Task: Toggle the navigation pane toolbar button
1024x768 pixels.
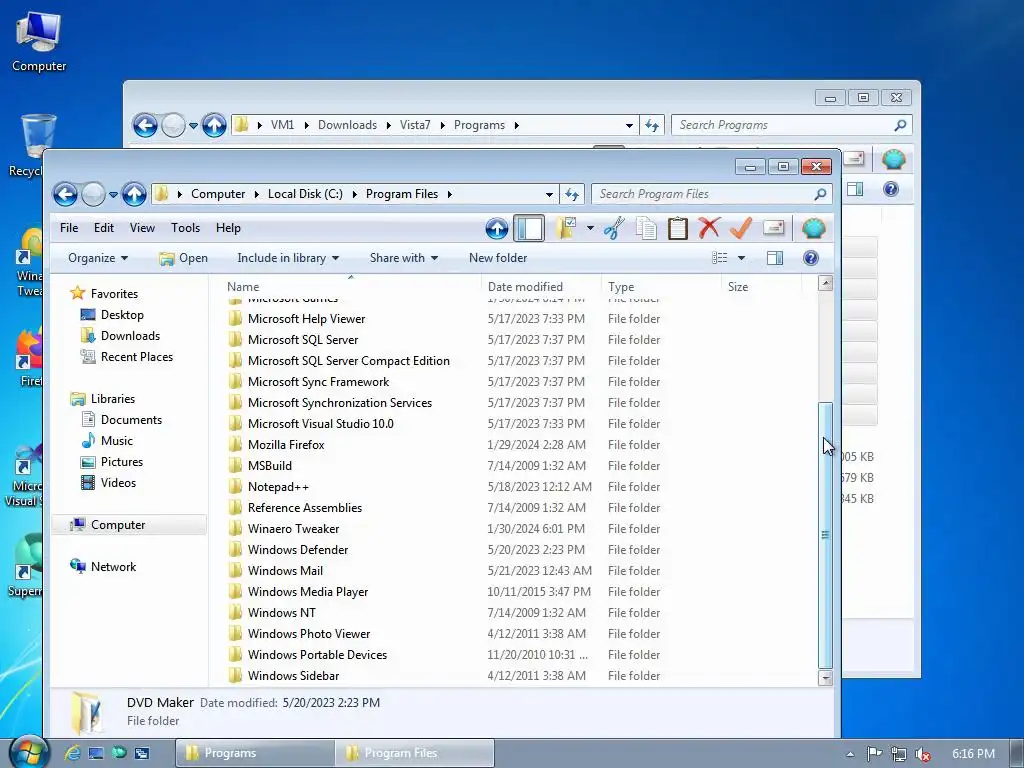Action: (x=529, y=228)
